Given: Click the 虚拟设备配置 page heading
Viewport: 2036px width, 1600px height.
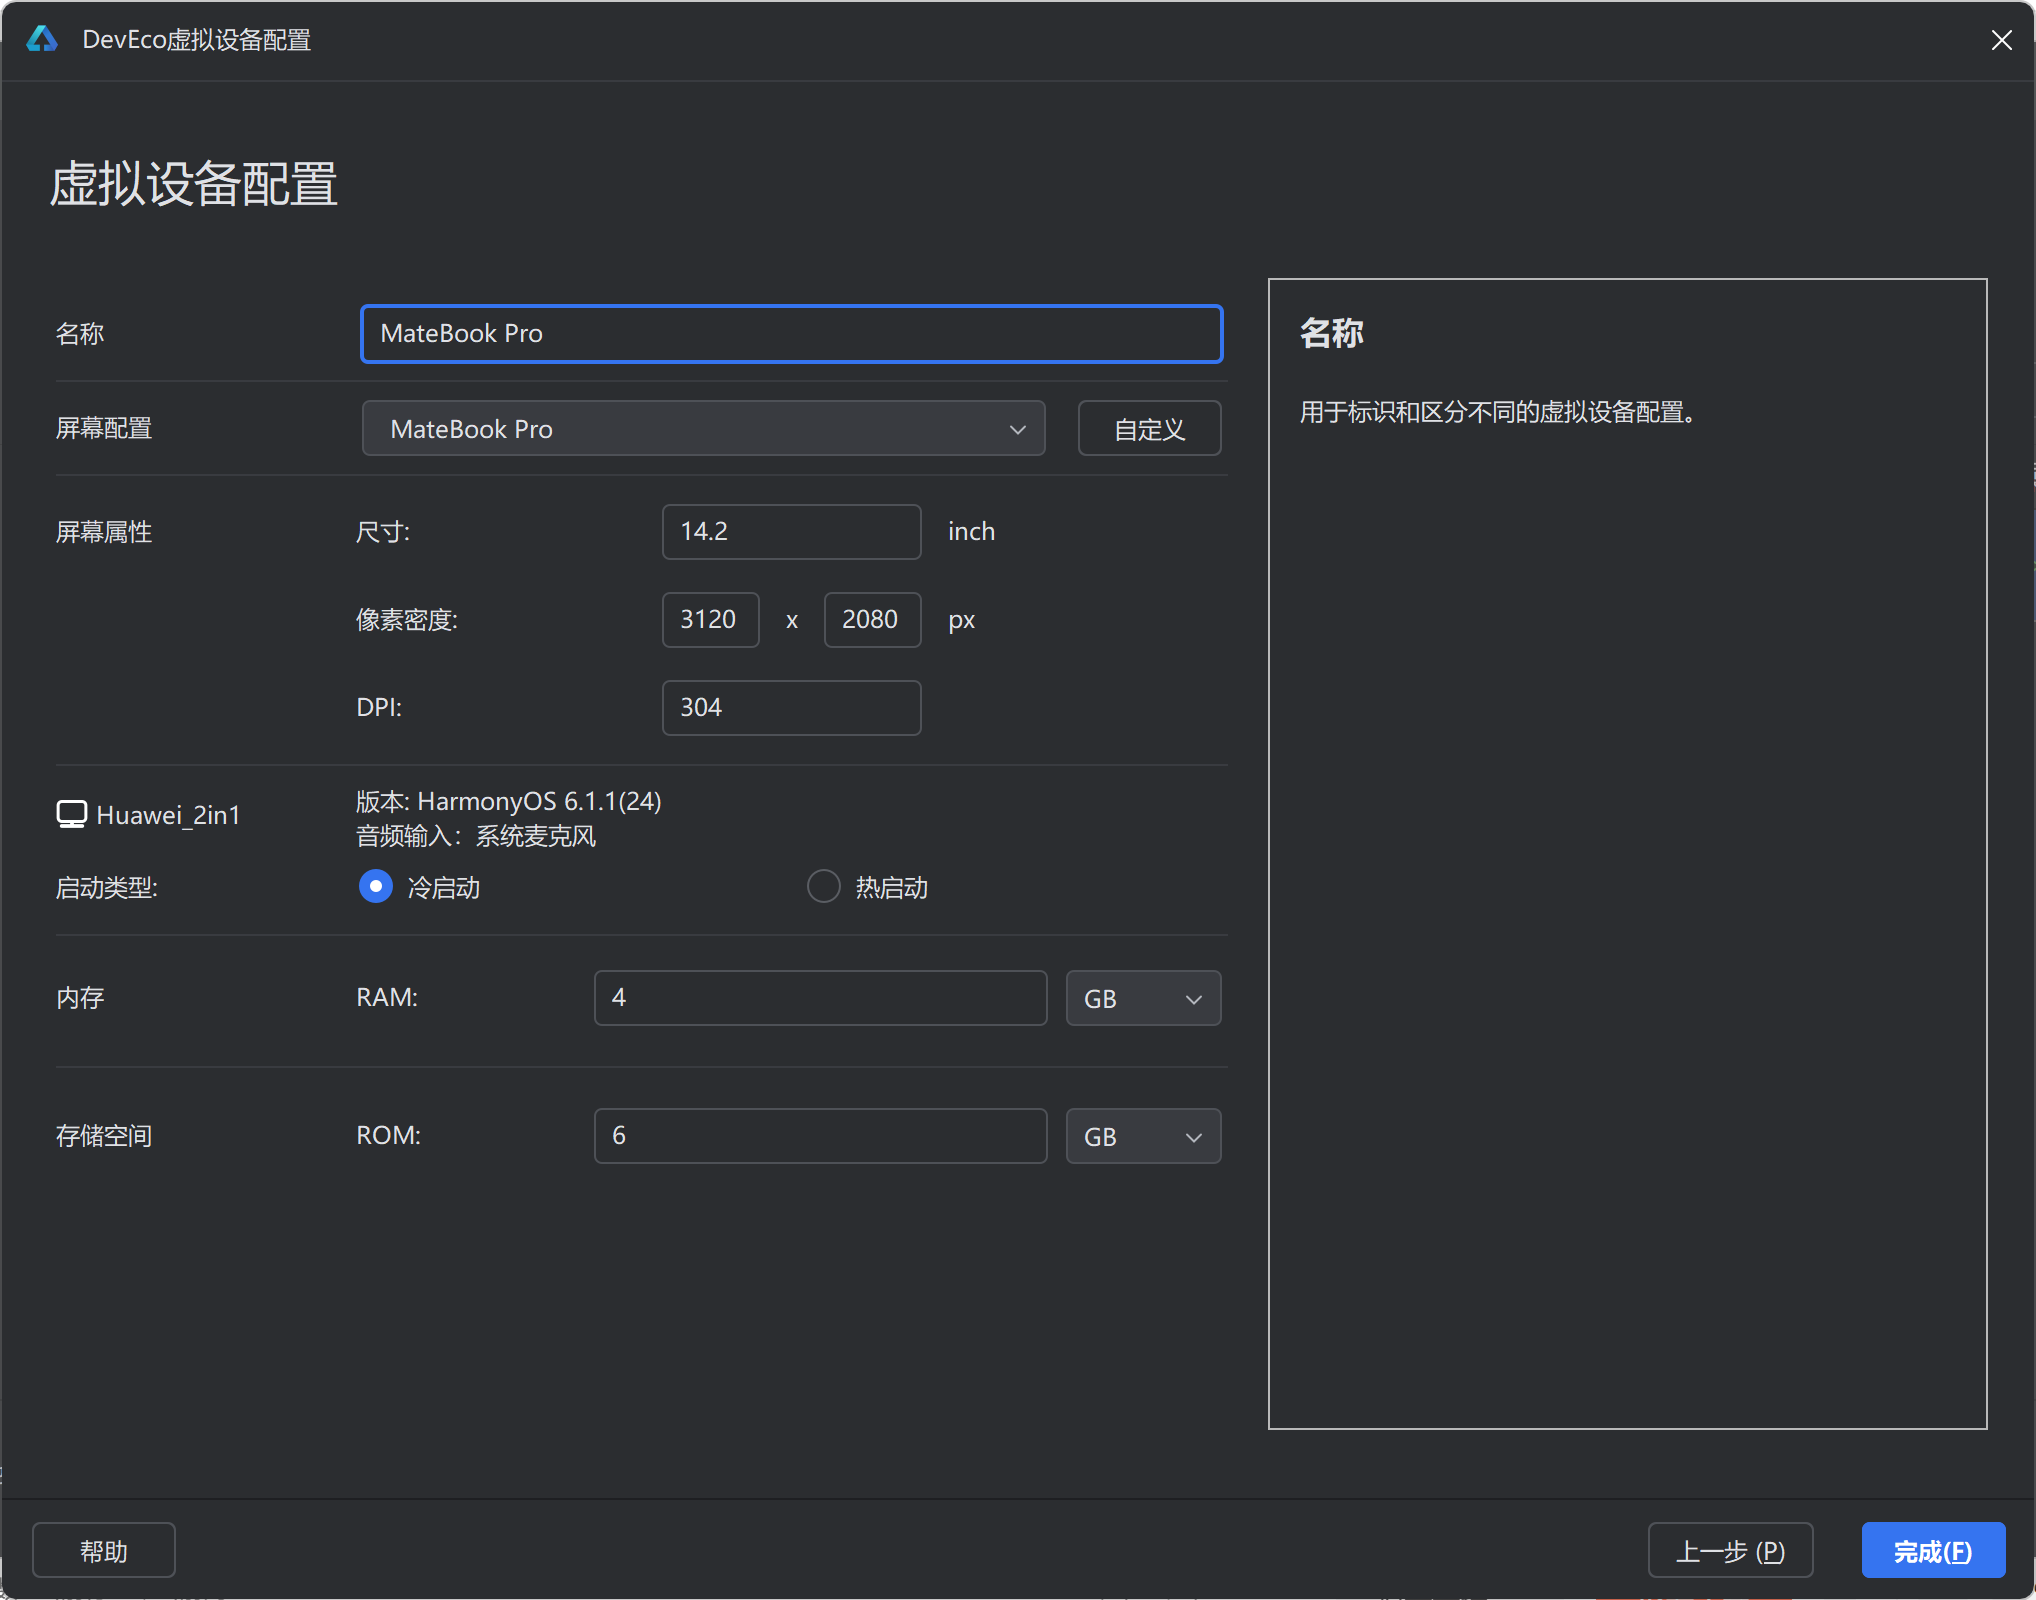Looking at the screenshot, I should 194,185.
